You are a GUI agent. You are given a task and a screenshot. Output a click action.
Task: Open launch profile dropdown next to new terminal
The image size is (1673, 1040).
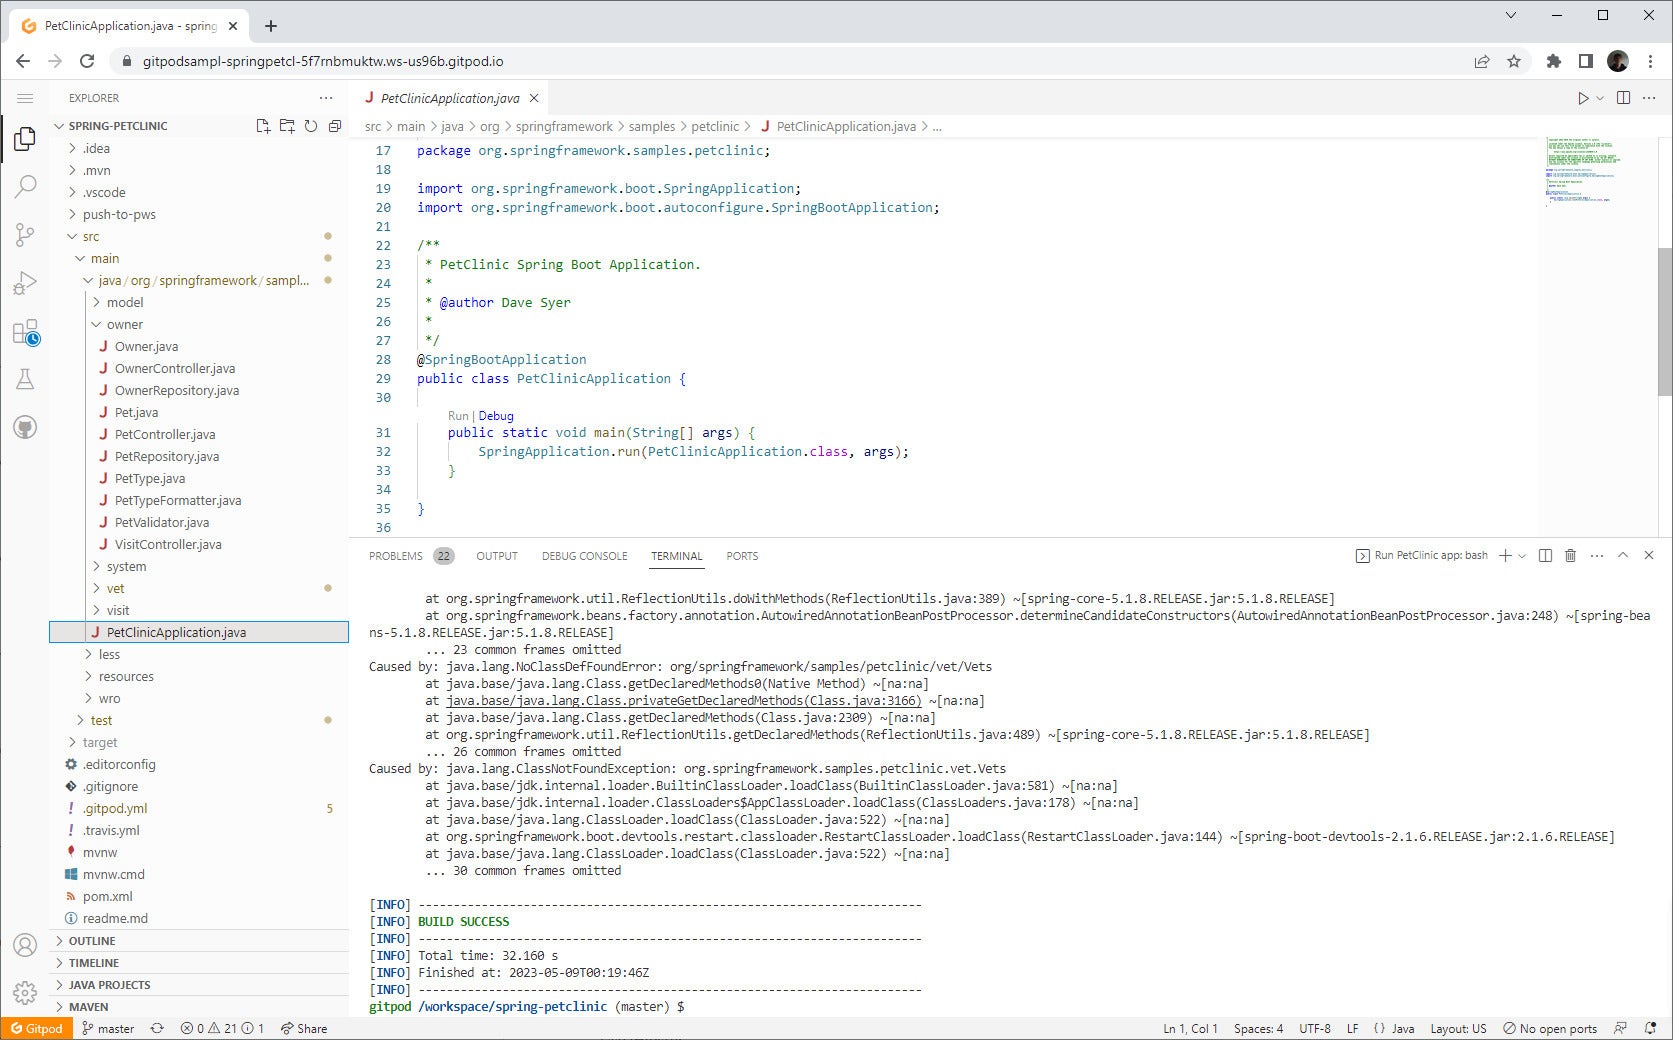point(1522,555)
